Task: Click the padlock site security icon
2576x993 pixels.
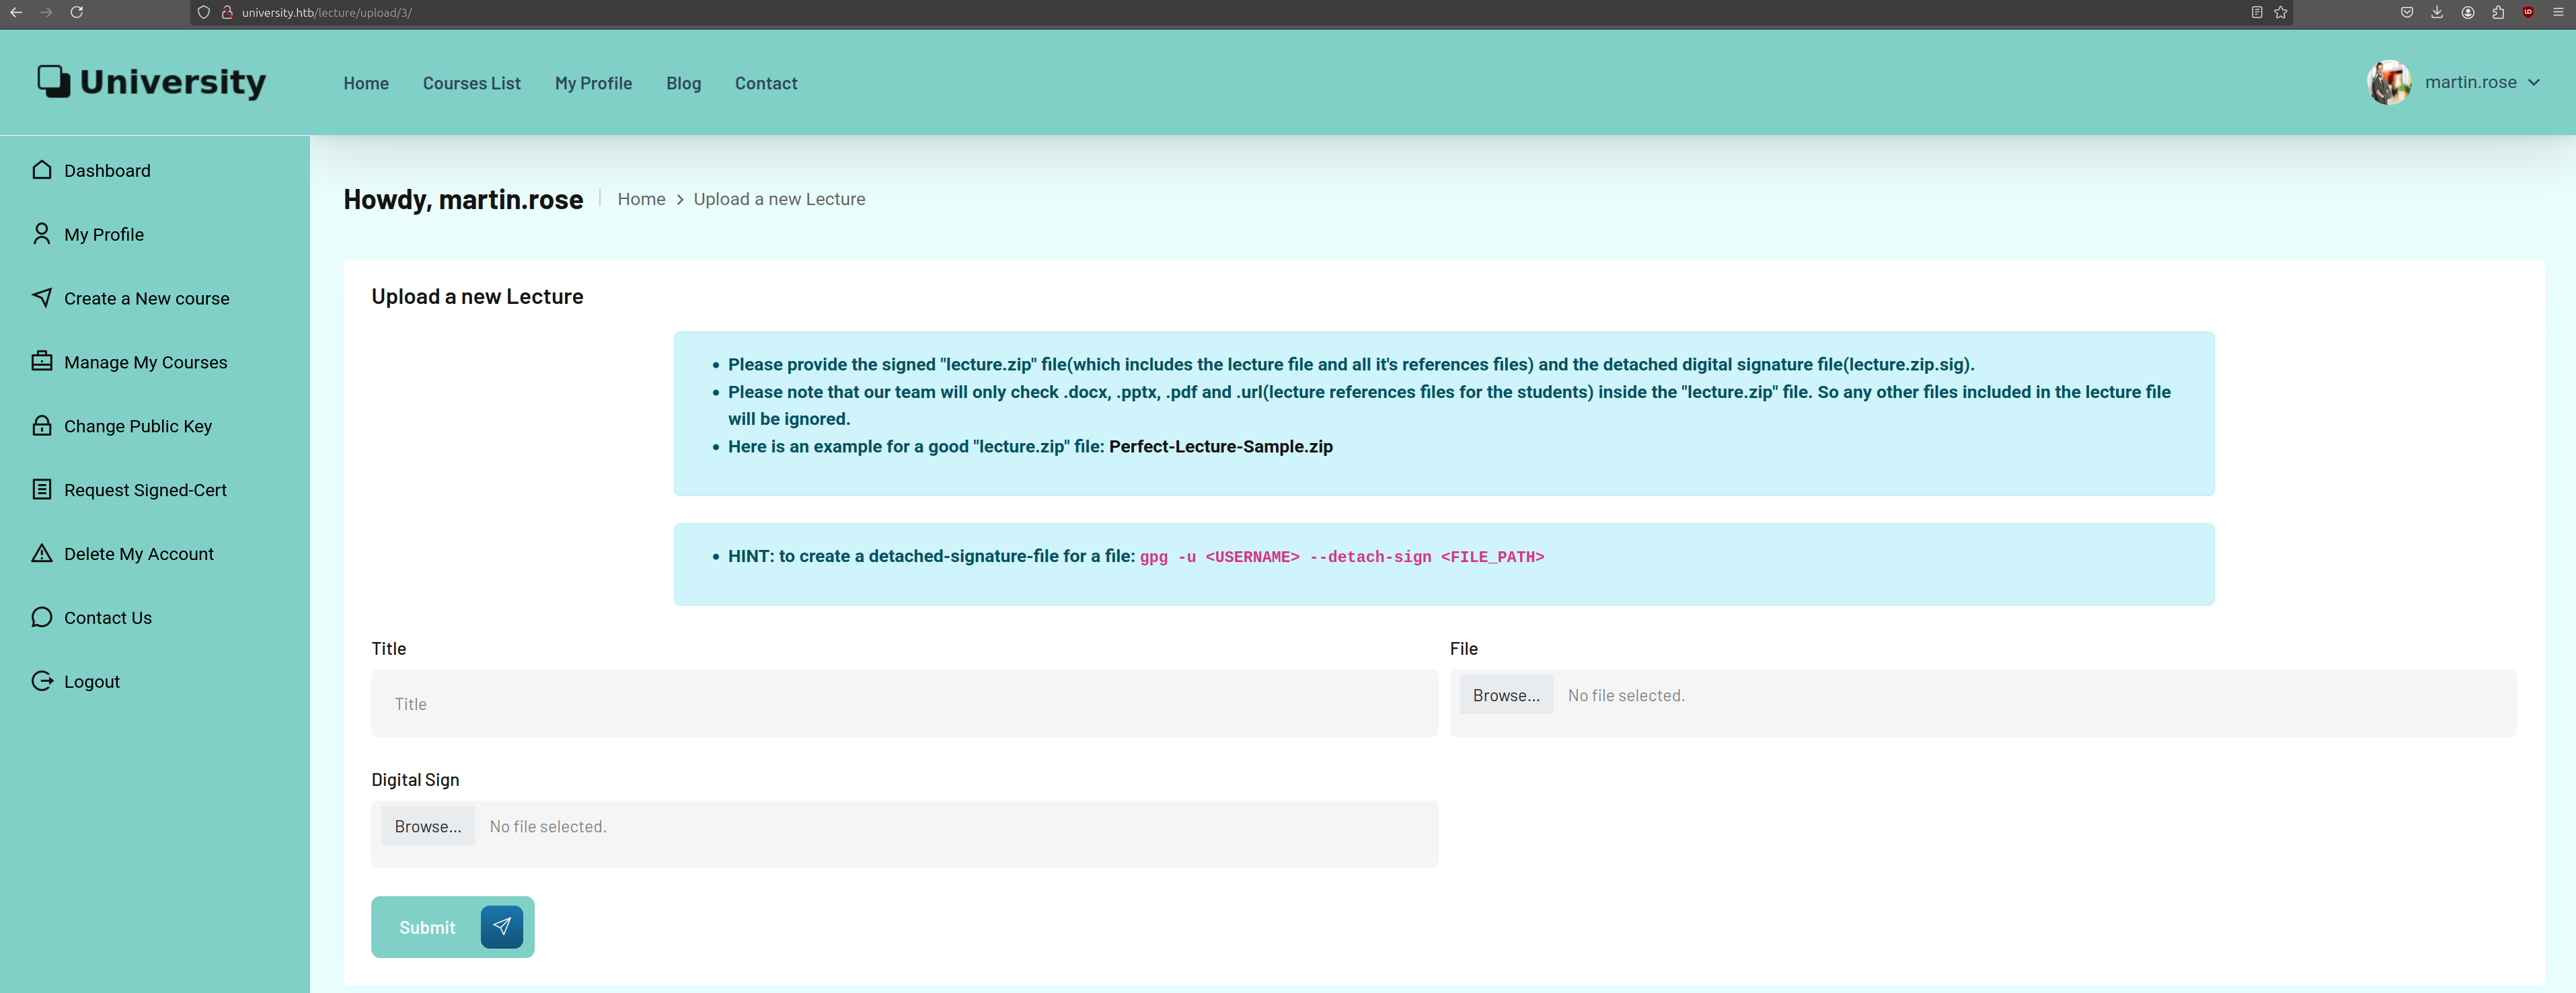Action: 227,12
